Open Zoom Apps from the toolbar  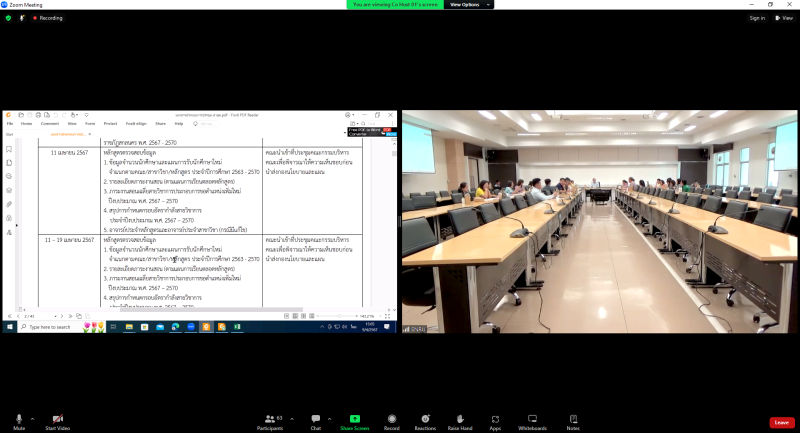(x=495, y=419)
